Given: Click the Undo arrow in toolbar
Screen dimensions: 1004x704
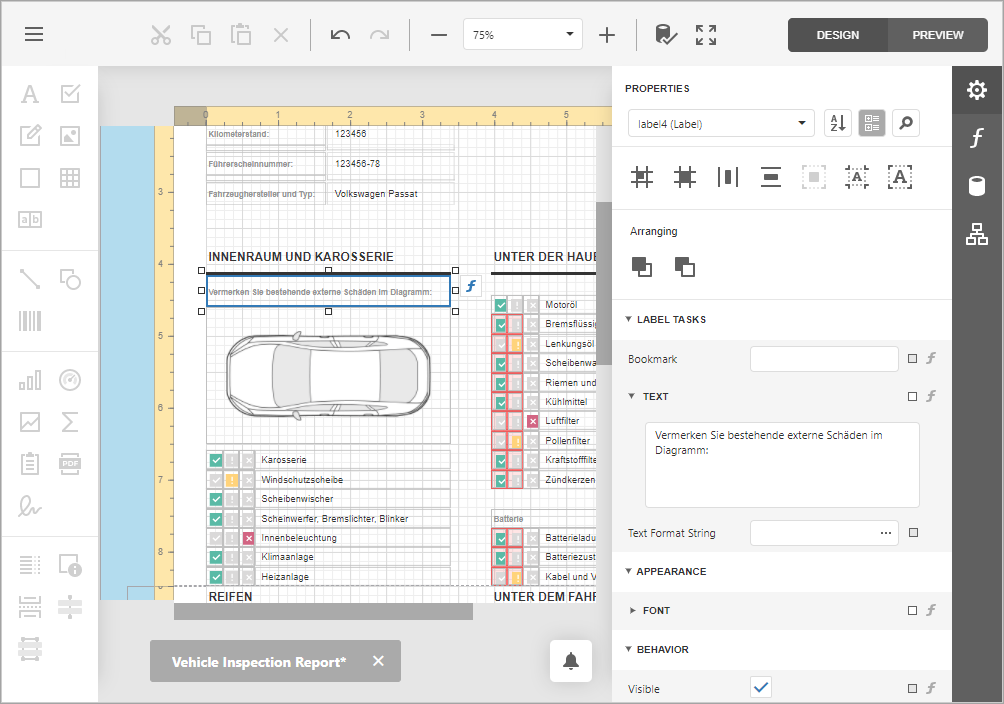Looking at the screenshot, I should [x=340, y=35].
